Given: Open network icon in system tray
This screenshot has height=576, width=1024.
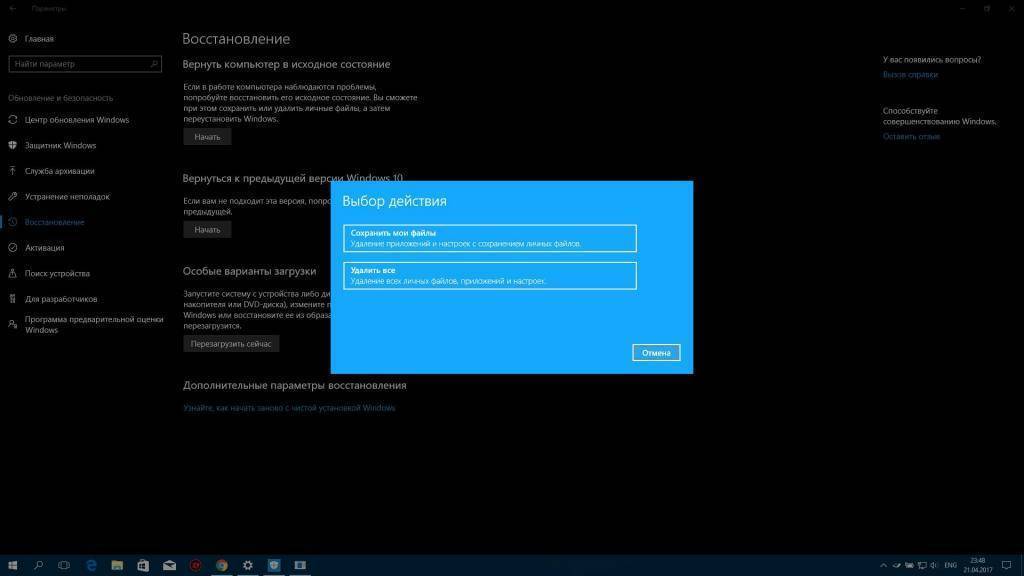Looking at the screenshot, I should pyautogui.click(x=921, y=566).
